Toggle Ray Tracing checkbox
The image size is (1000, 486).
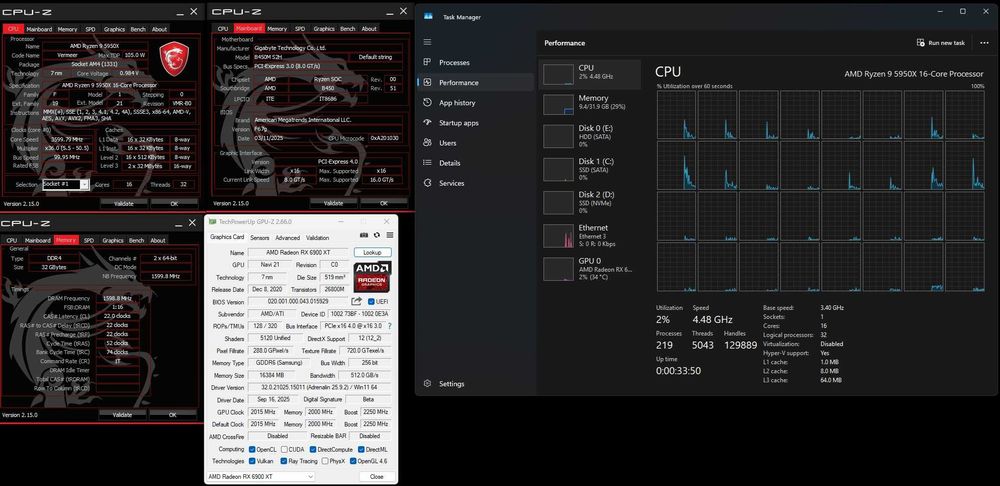[284, 460]
